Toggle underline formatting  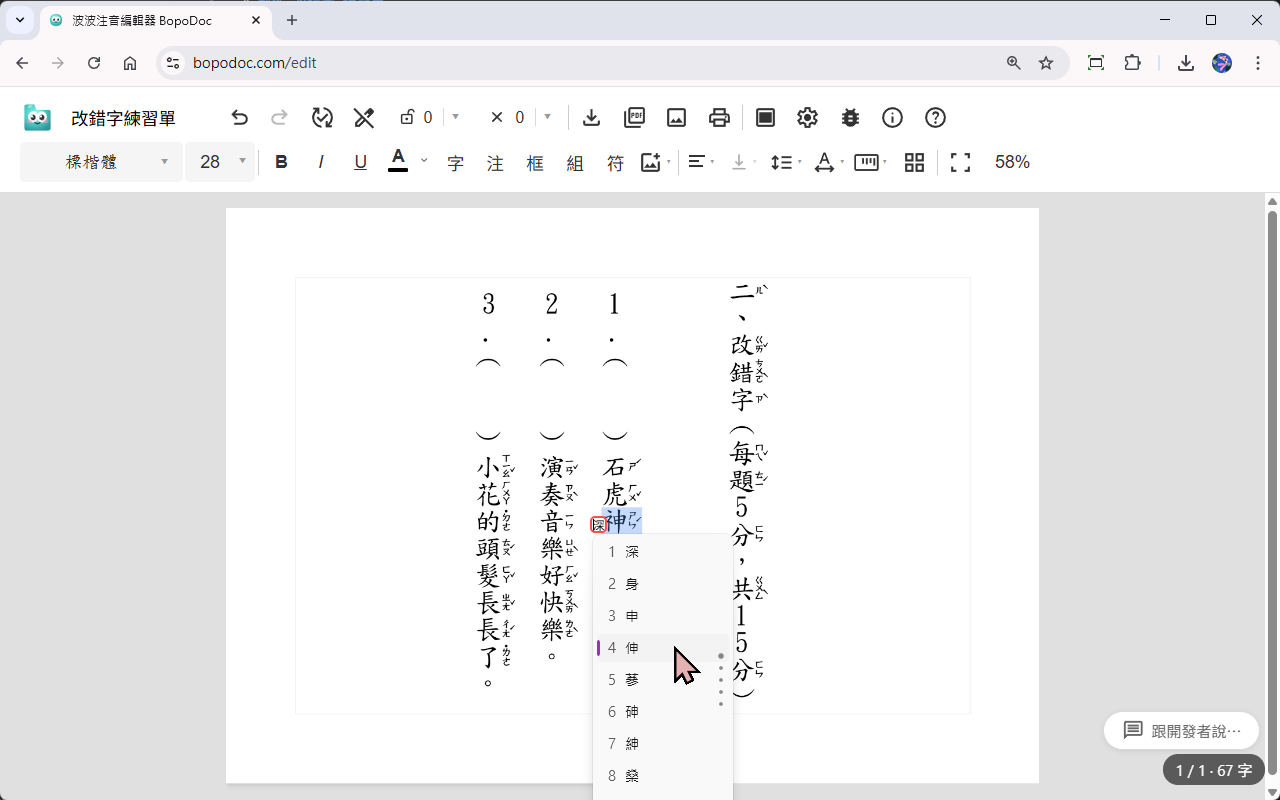click(x=360, y=161)
